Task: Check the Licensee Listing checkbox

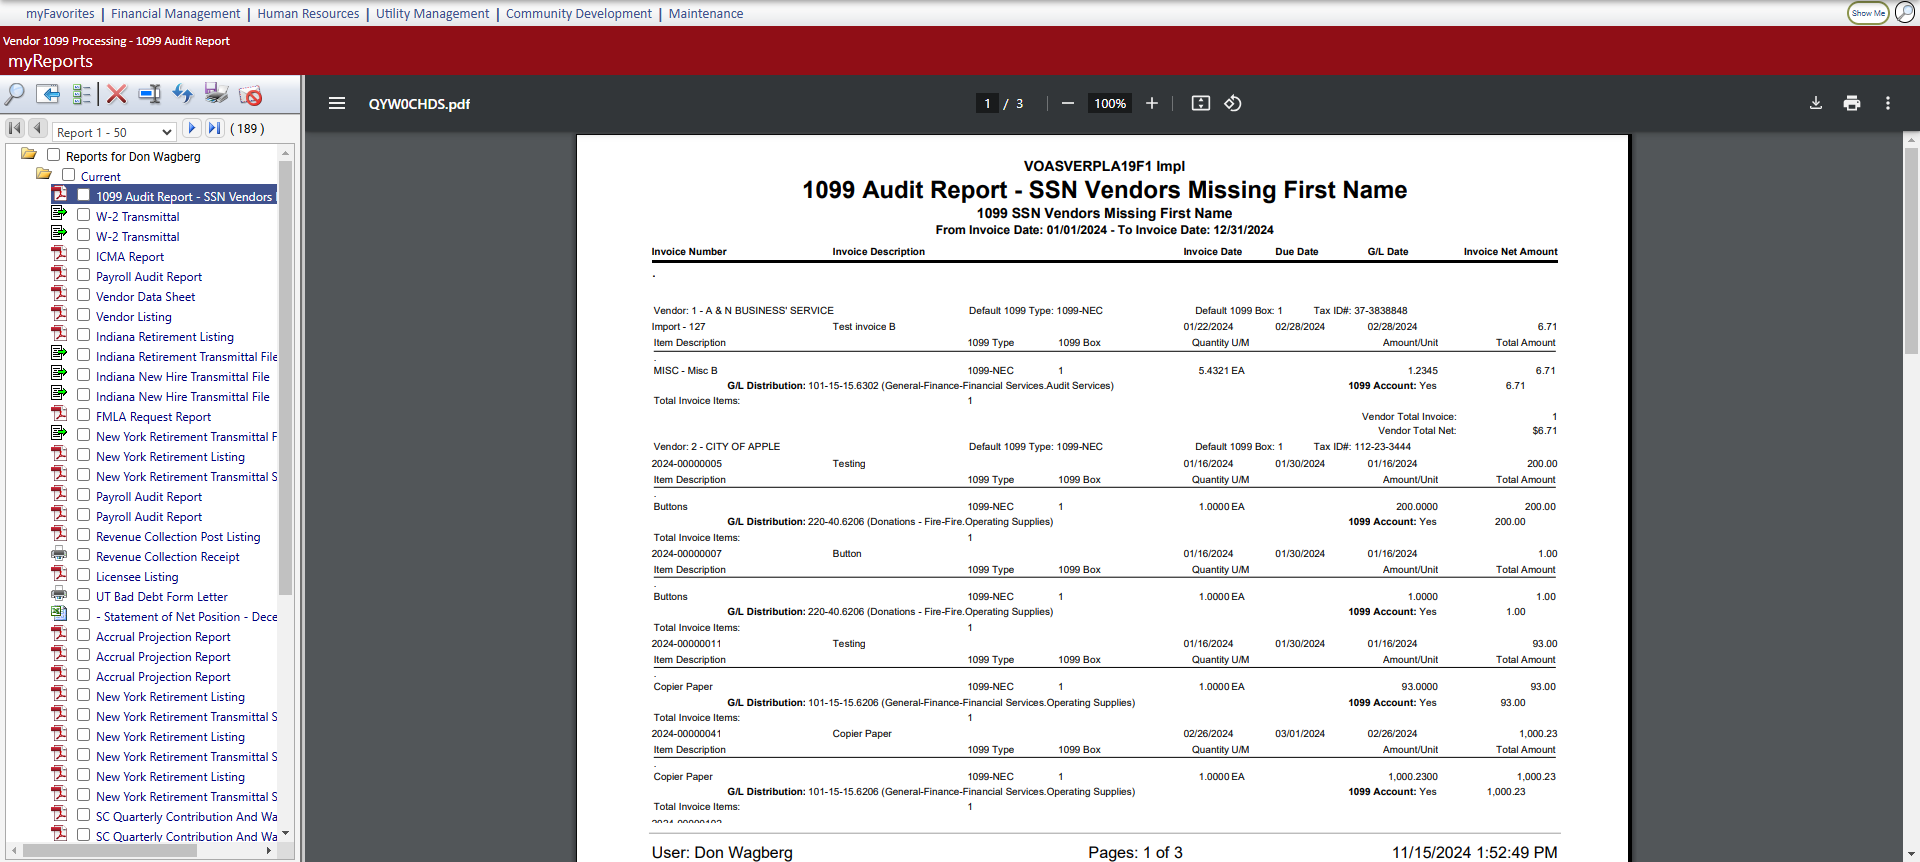Action: [84, 575]
